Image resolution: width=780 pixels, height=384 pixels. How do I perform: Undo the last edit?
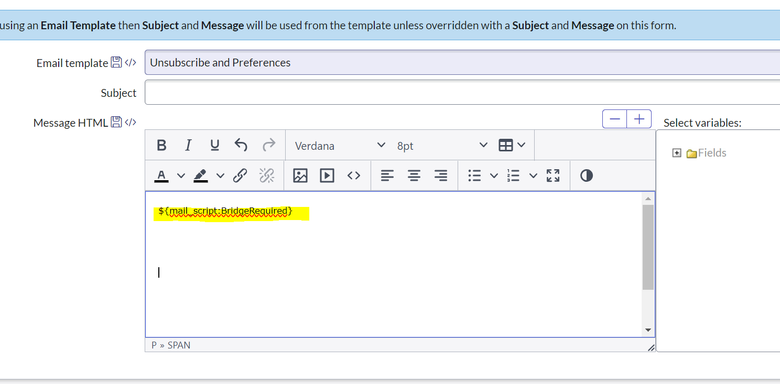pyautogui.click(x=241, y=145)
